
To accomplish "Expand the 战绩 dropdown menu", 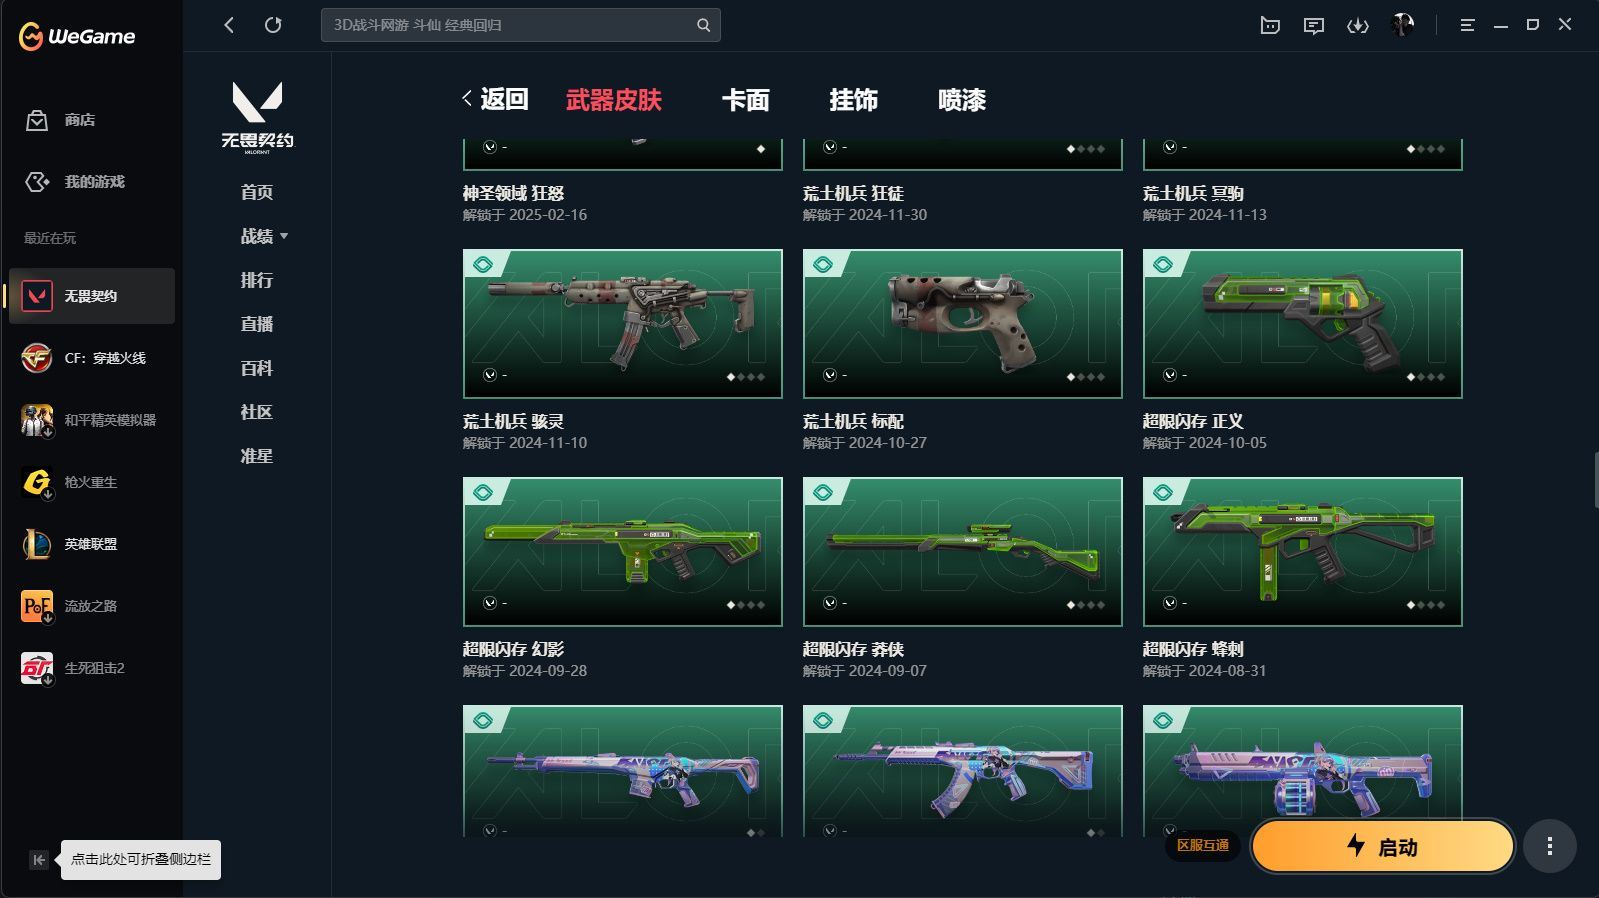I will [264, 236].
